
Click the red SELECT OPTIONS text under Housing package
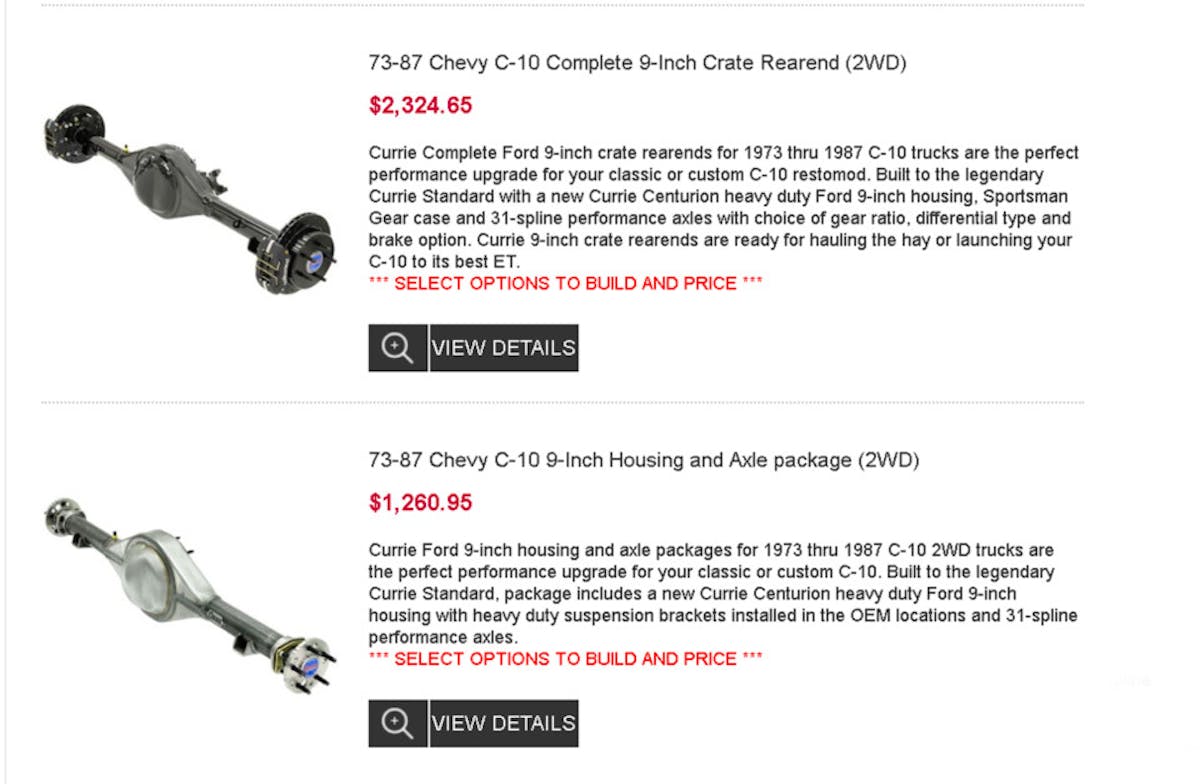point(565,659)
